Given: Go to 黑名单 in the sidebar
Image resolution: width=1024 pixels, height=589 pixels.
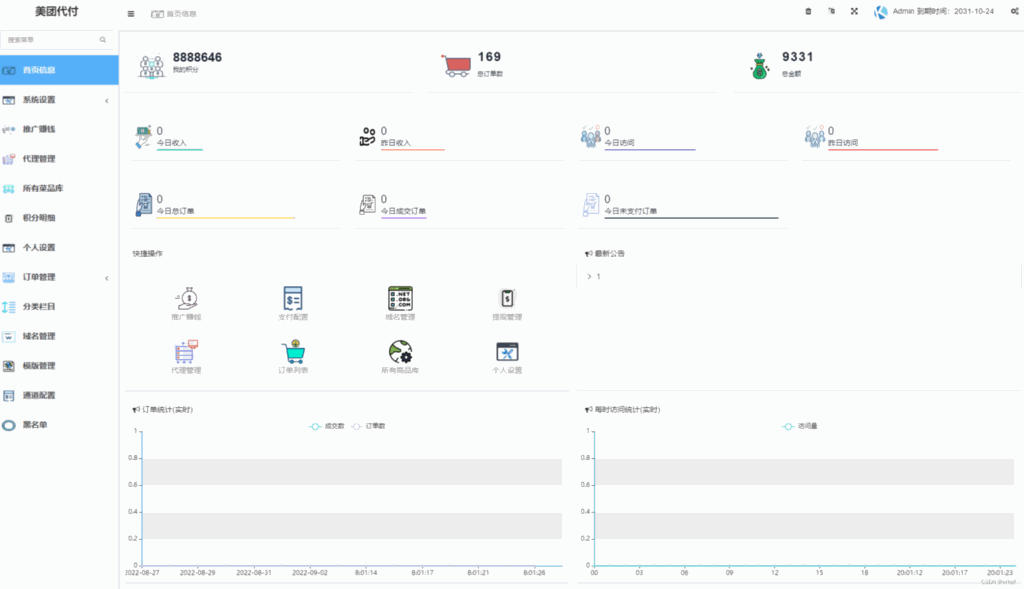Looking at the screenshot, I should (x=35, y=425).
